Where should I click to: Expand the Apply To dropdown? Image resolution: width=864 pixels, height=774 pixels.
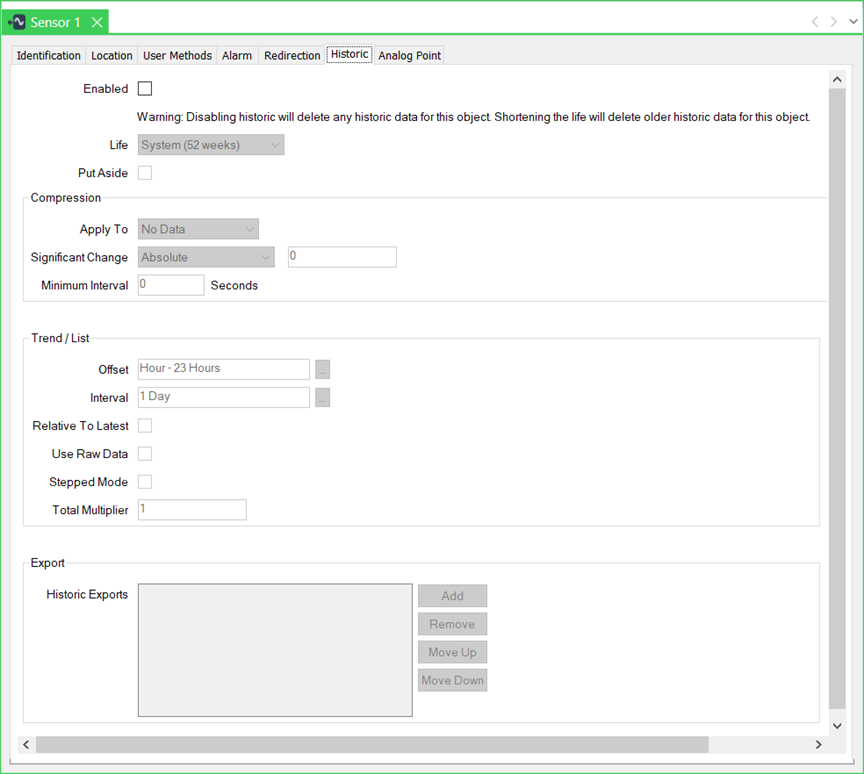point(198,229)
